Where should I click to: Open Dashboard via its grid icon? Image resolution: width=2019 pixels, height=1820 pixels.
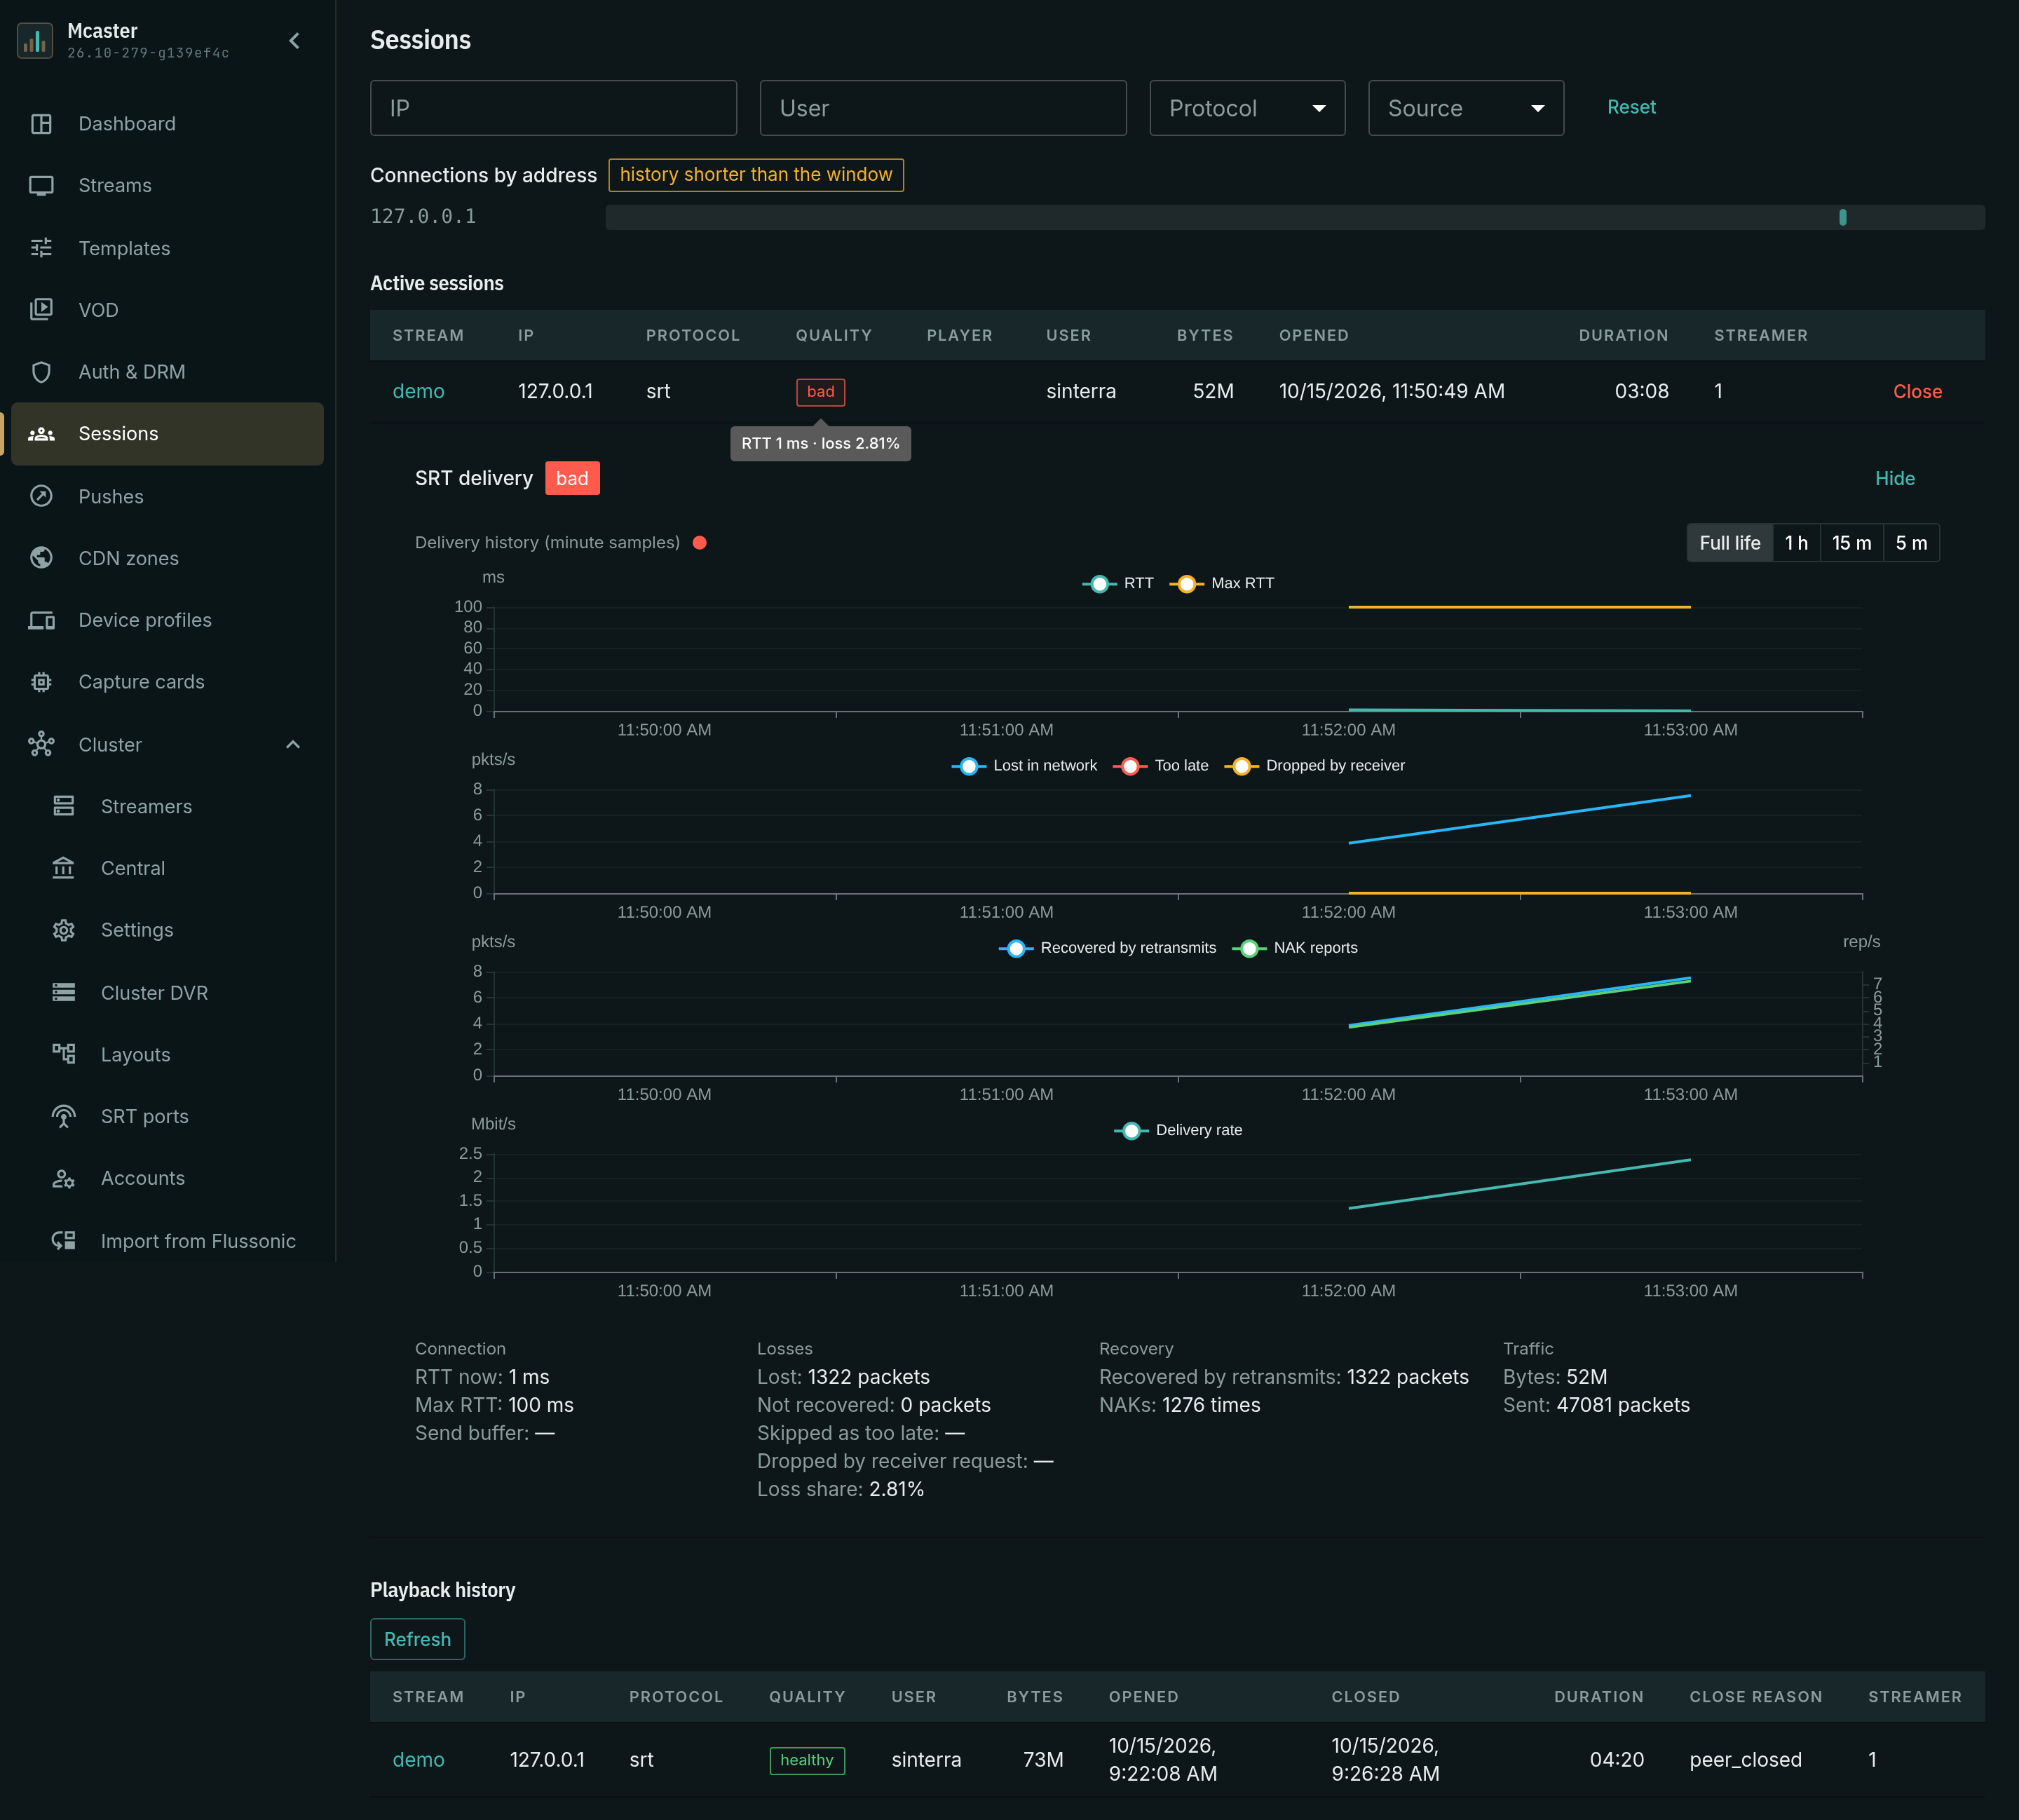tap(41, 124)
